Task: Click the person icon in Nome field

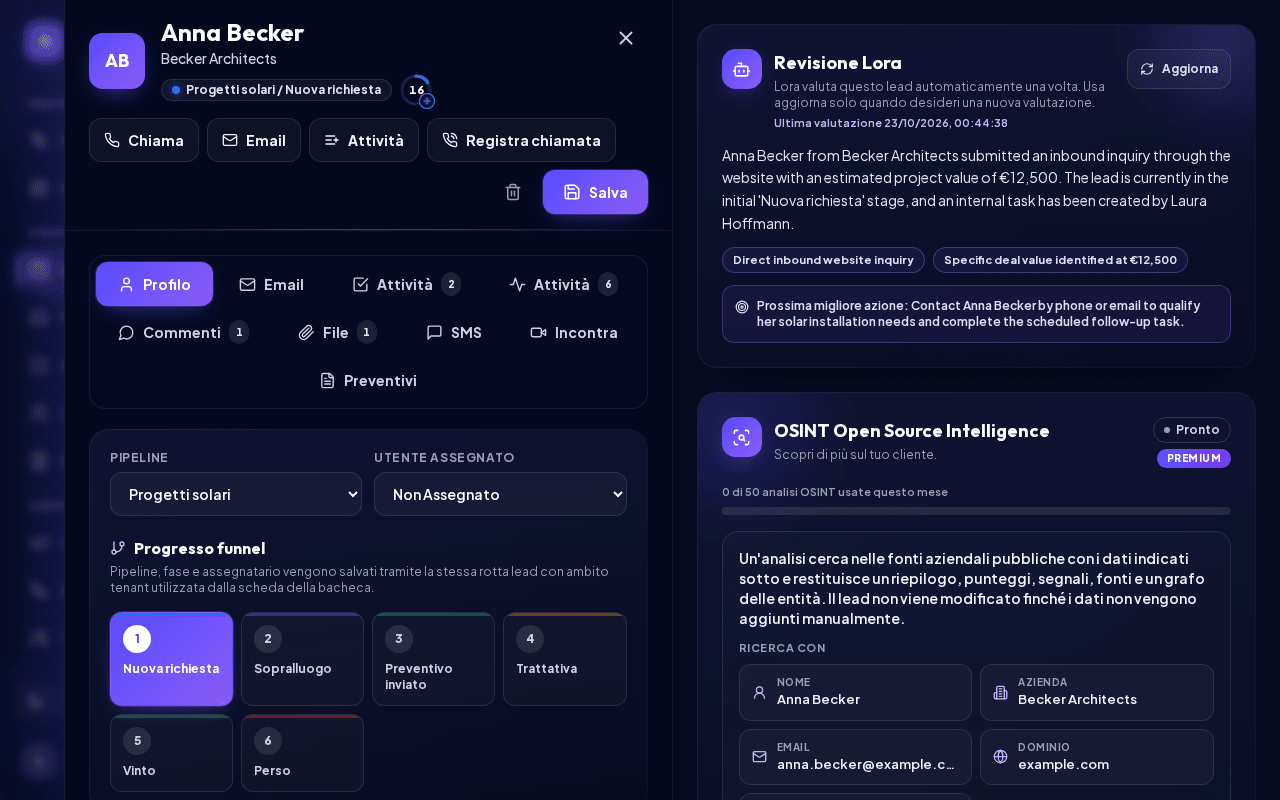Action: (760, 692)
